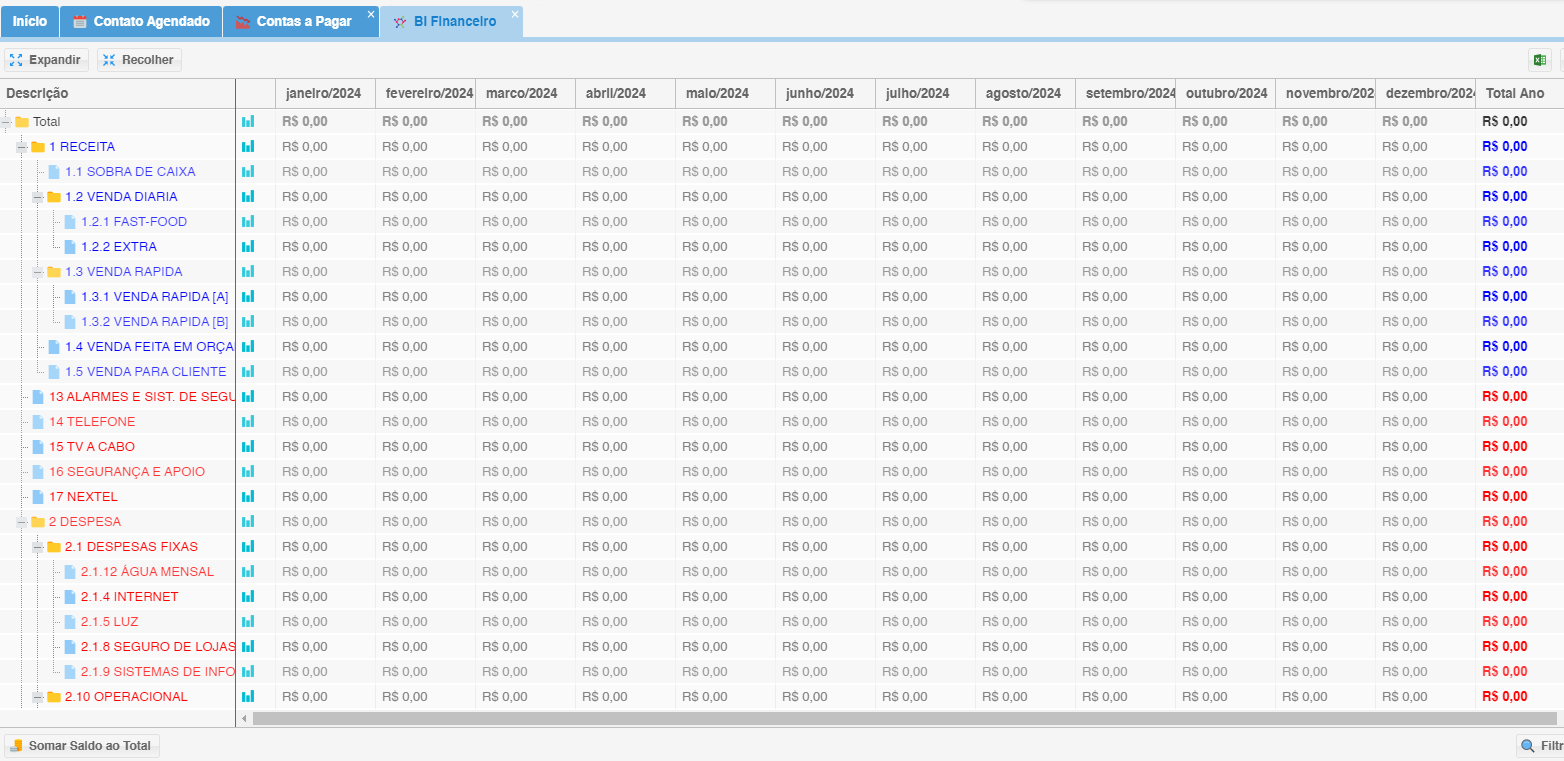This screenshot has height=761, width=1564.
Task: Select the 14 TELEFONE tree item
Action: (x=92, y=421)
